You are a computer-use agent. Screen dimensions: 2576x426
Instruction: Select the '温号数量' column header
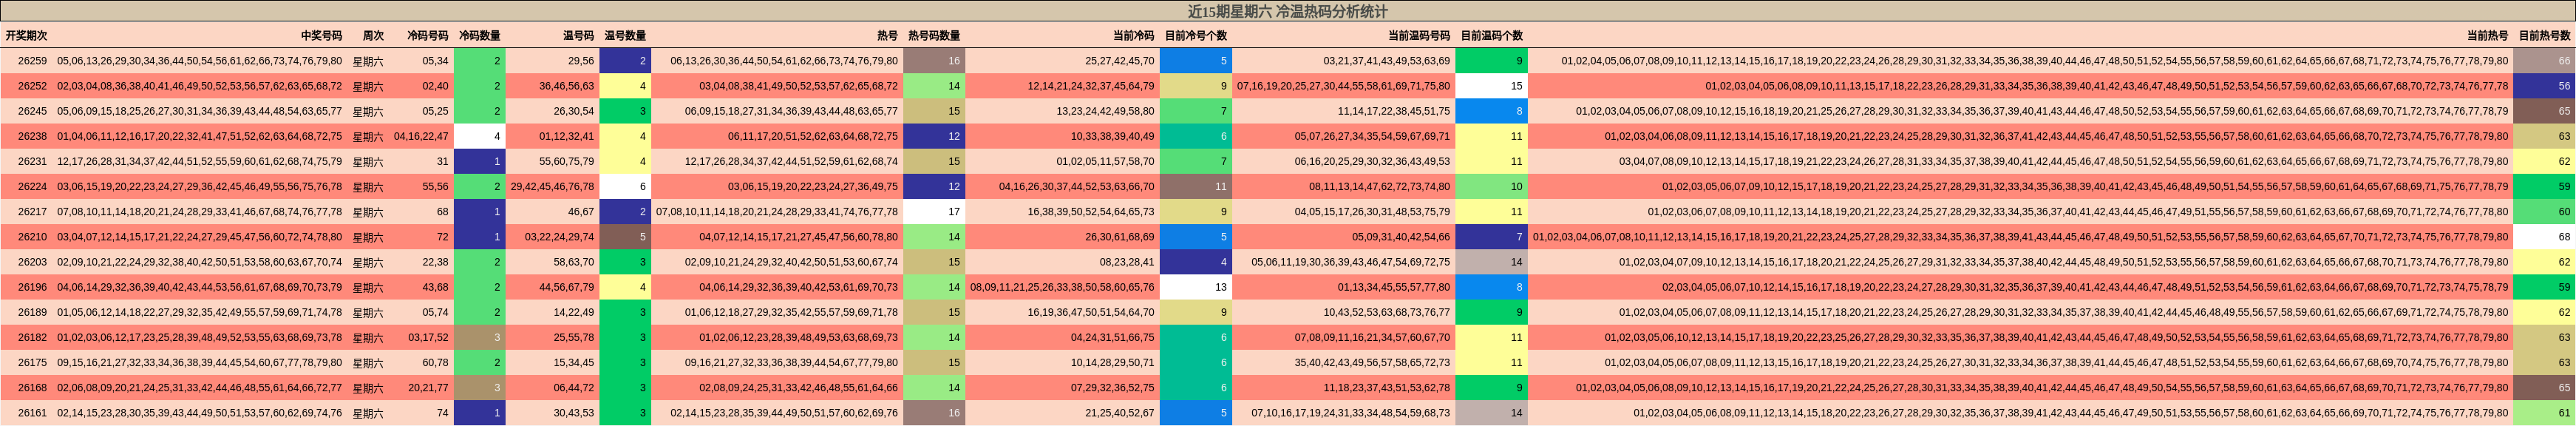coord(625,35)
